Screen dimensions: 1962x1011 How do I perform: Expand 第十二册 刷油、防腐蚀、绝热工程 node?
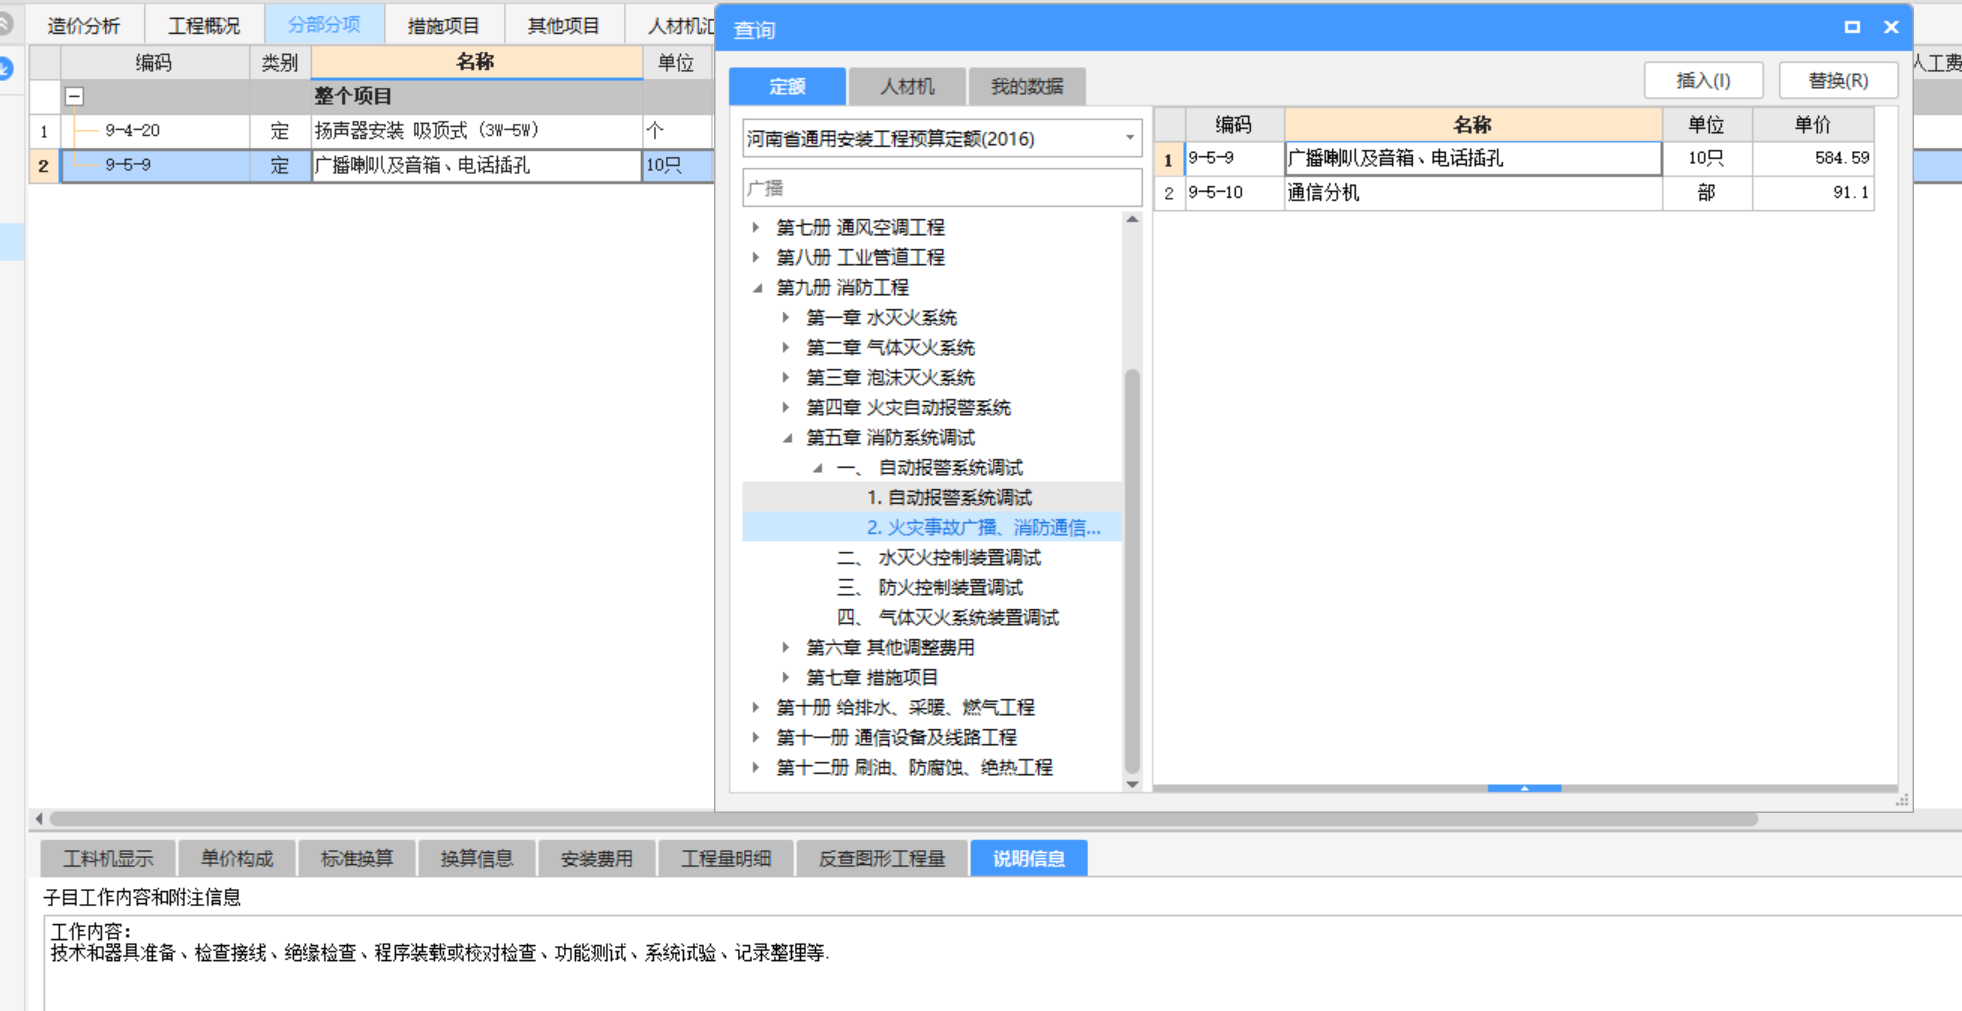pyautogui.click(x=756, y=767)
